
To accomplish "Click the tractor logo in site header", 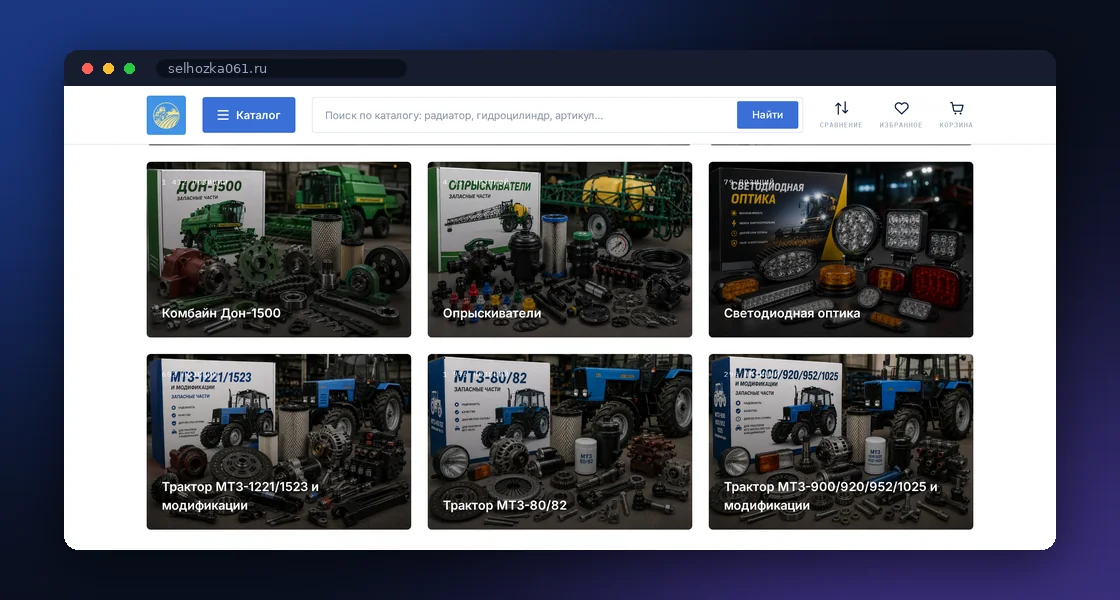I will pyautogui.click(x=166, y=115).
